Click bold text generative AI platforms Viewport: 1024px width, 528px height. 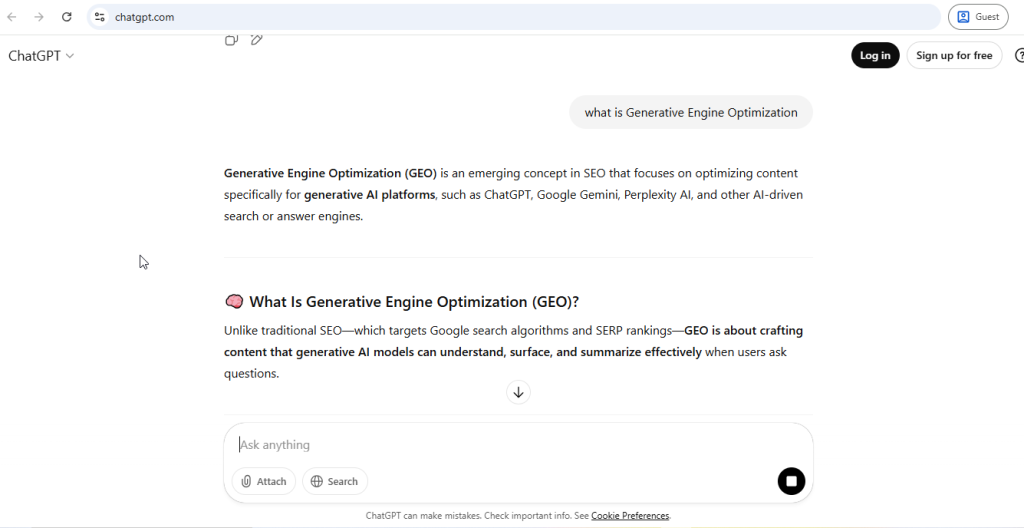370,195
